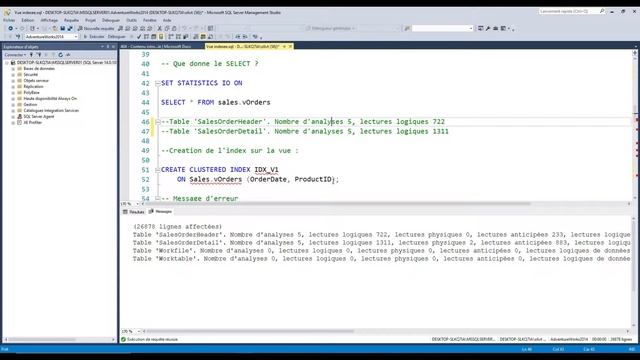Select Catalogues Integration Services tree item
This screenshot has height=360, width=640.
51,111
